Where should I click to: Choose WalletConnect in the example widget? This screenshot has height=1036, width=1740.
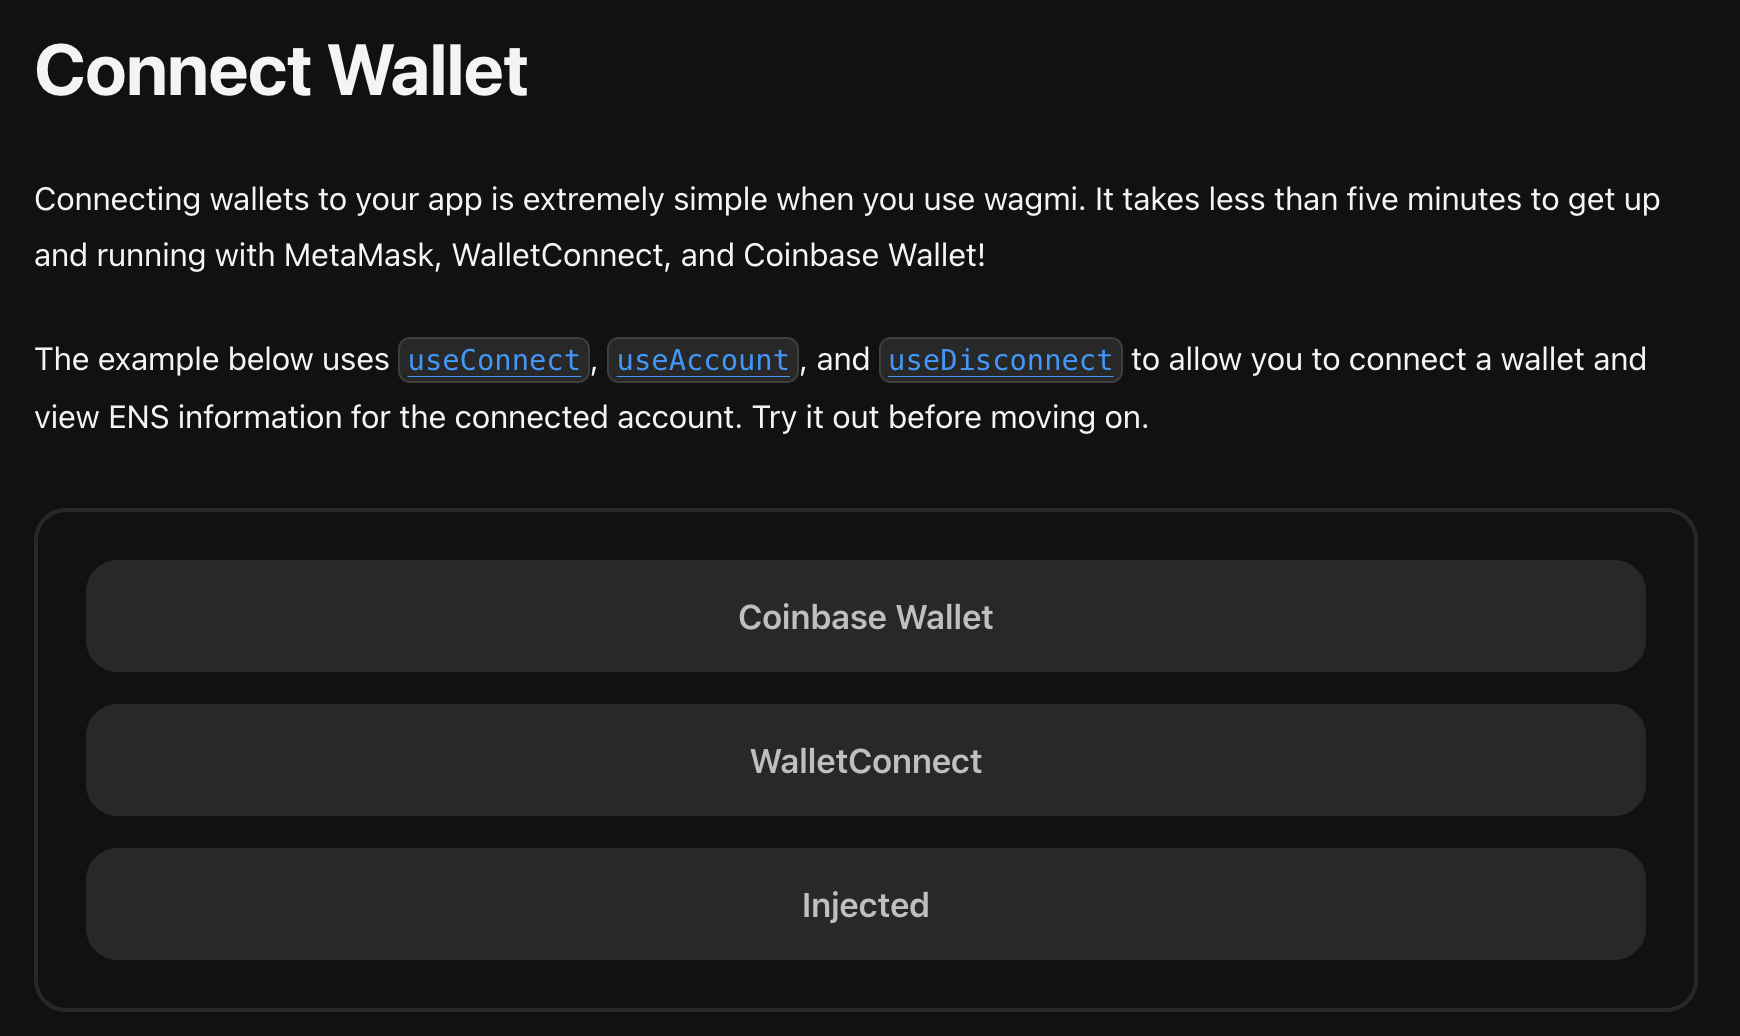coord(866,761)
